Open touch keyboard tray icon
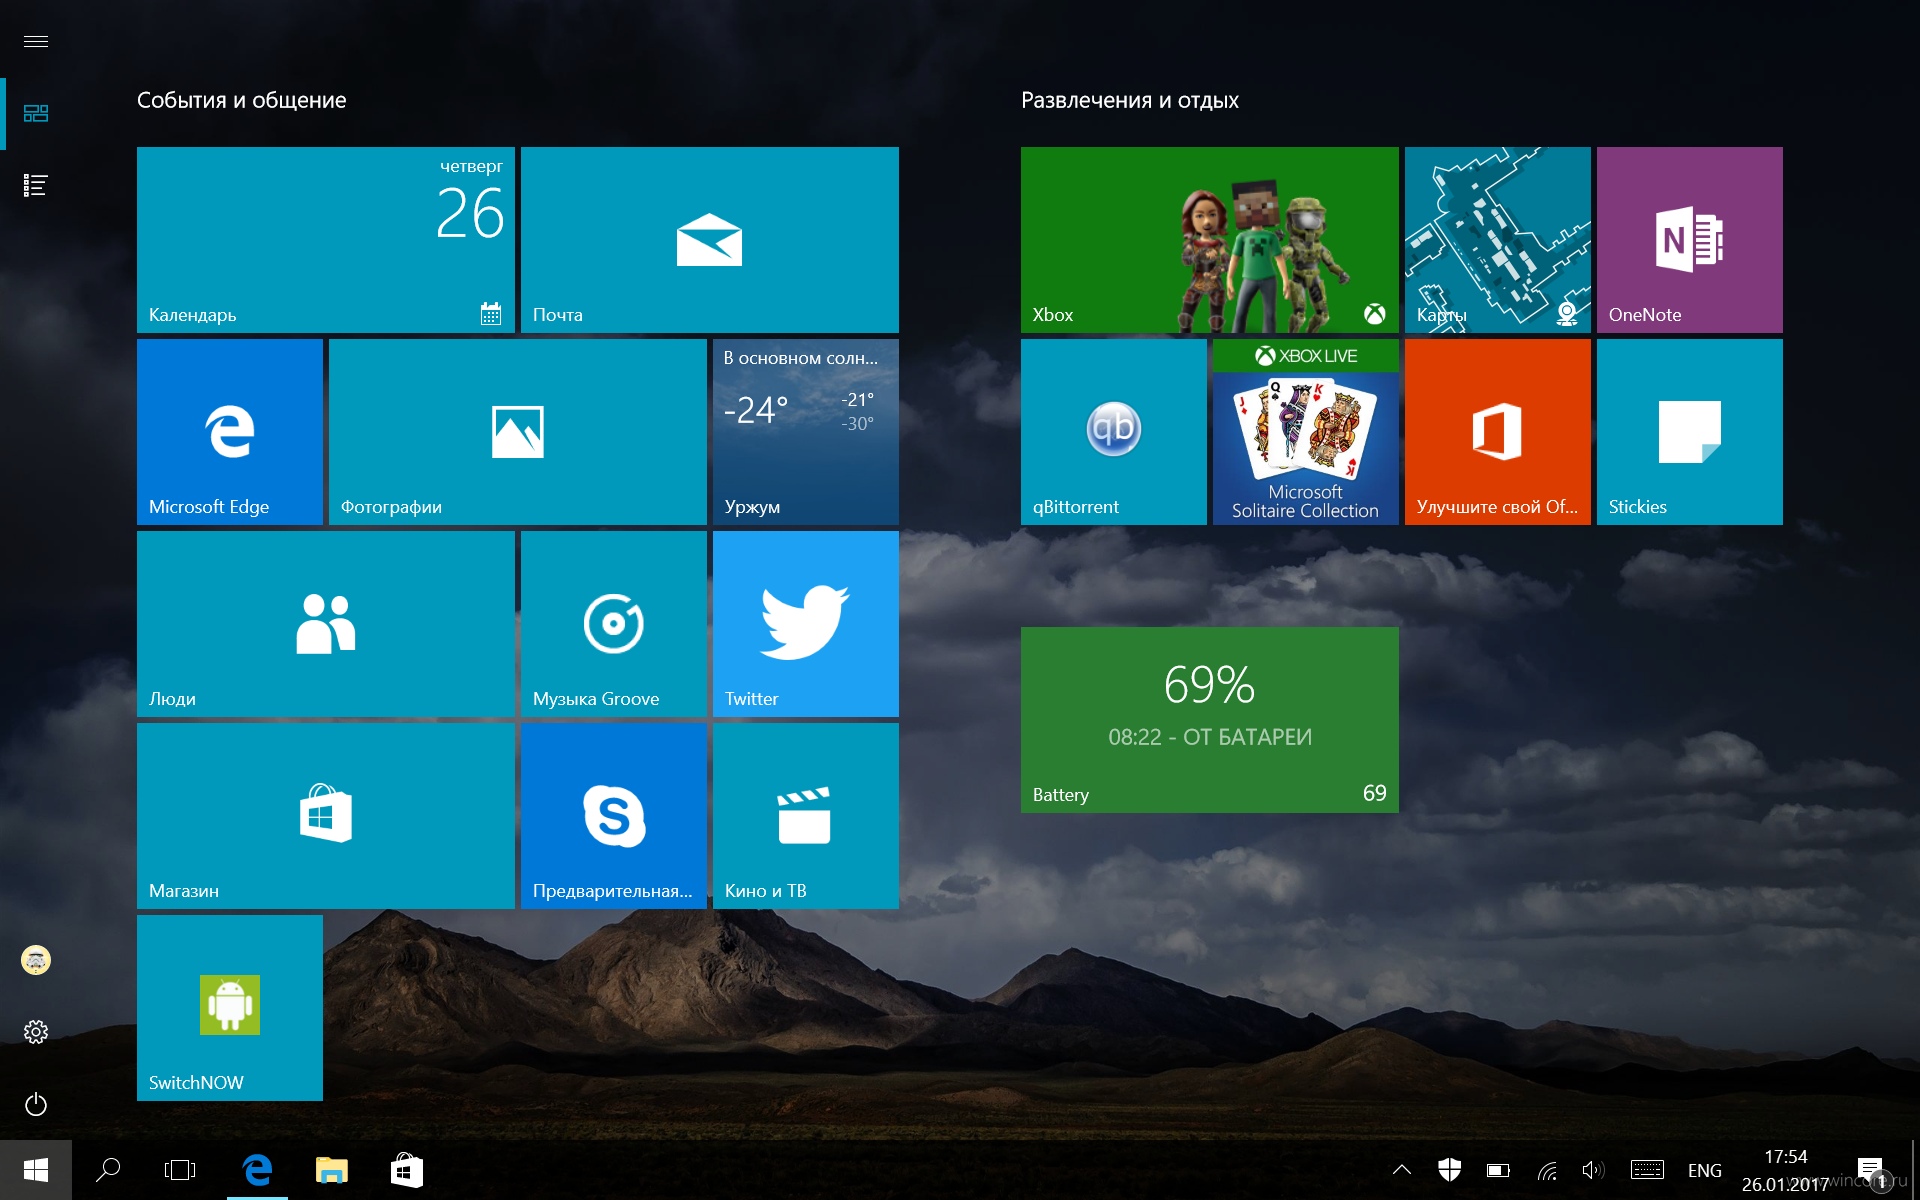Screen dimensions: 1920x1200 pos(1647,1170)
